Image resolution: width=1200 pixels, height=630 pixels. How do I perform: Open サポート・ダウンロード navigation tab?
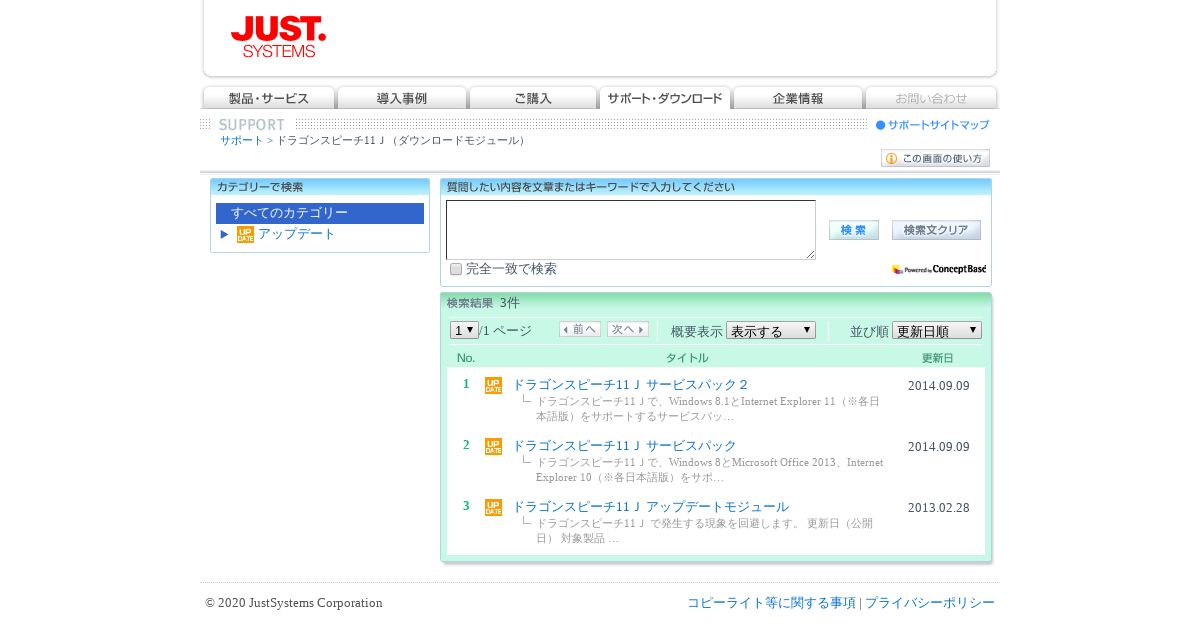coord(665,98)
